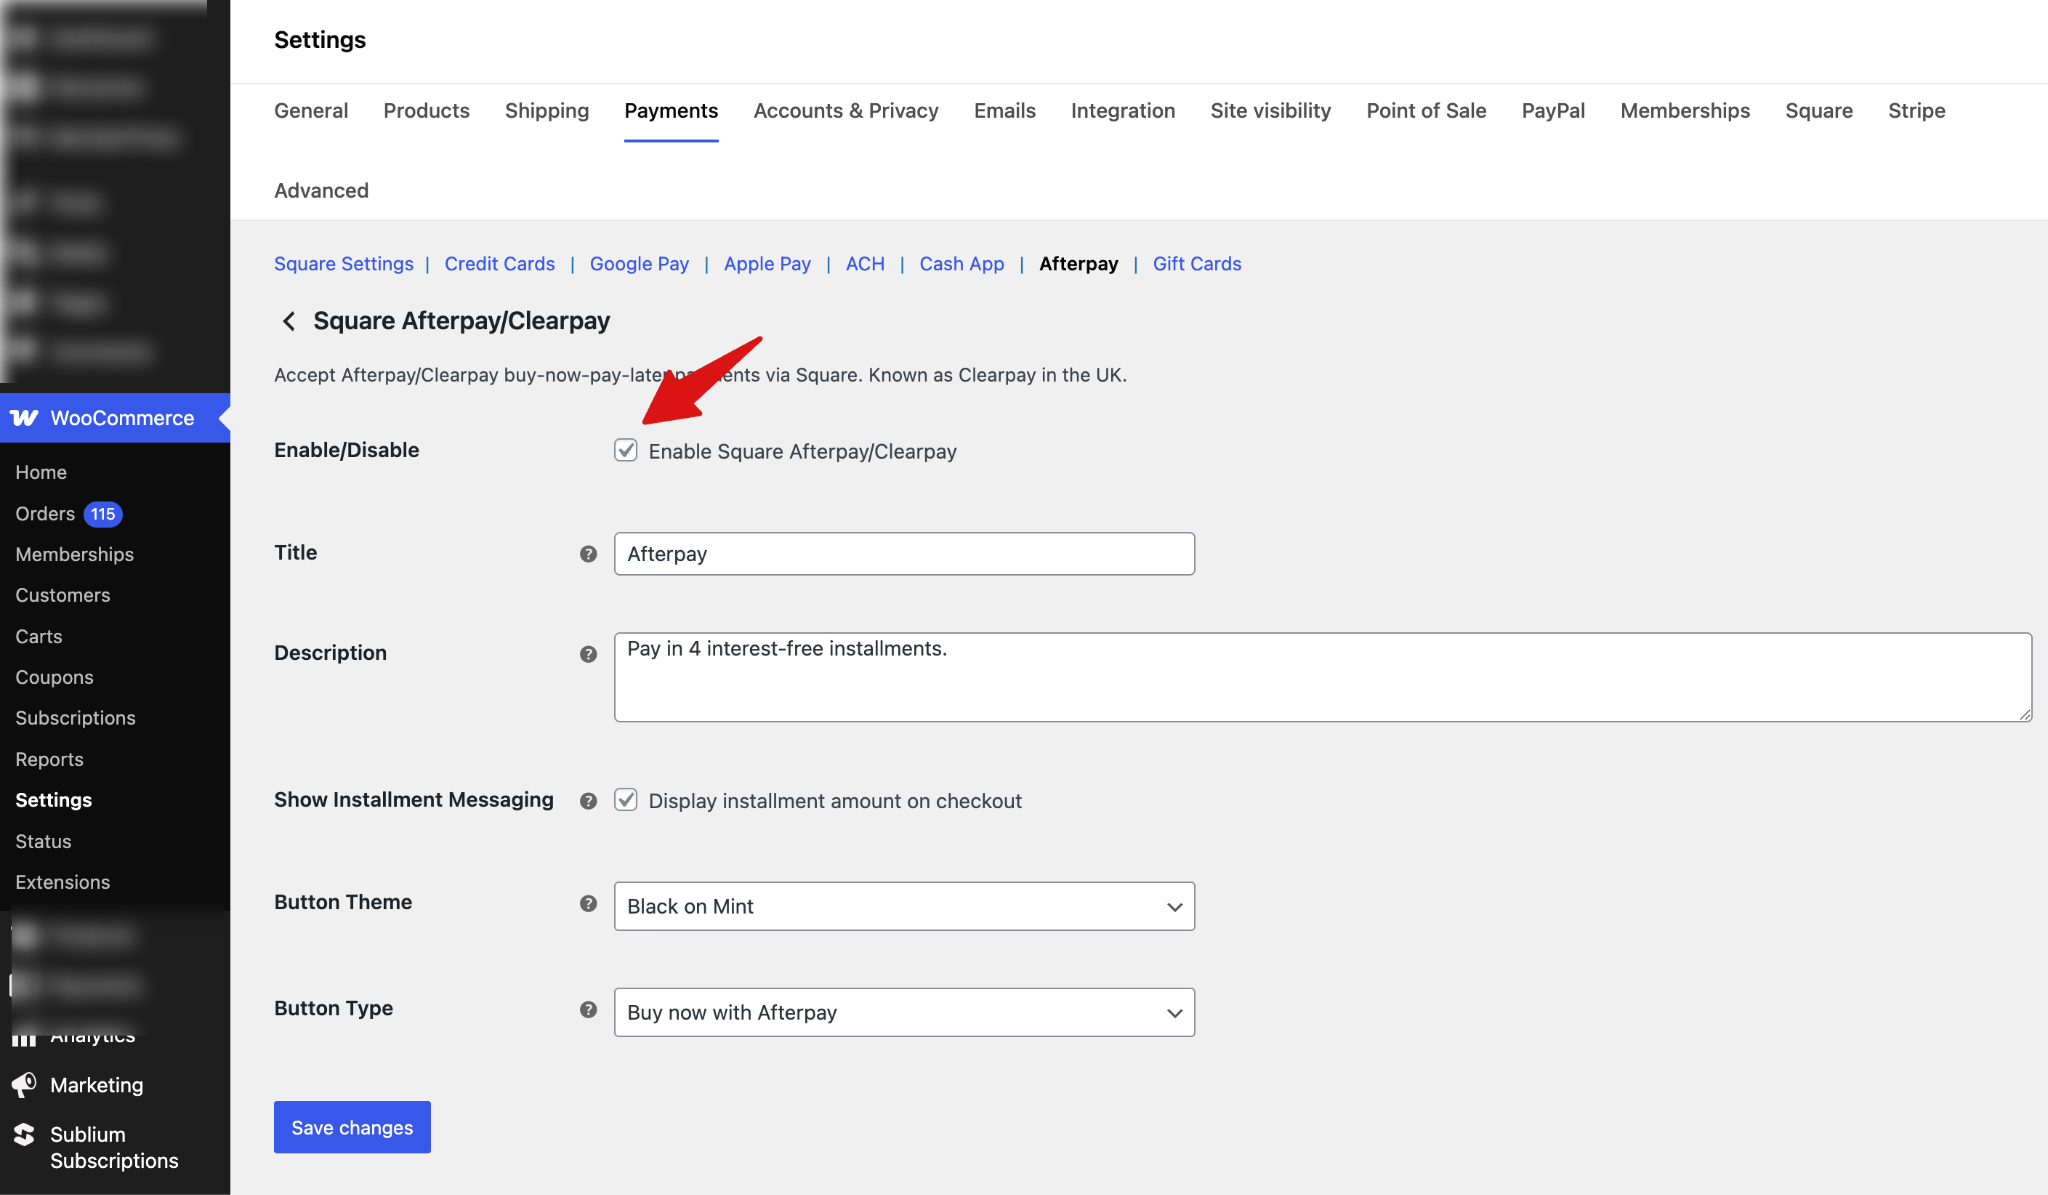The image size is (2048, 1195).
Task: Click the help icon beside Button Theme
Action: coord(588,903)
